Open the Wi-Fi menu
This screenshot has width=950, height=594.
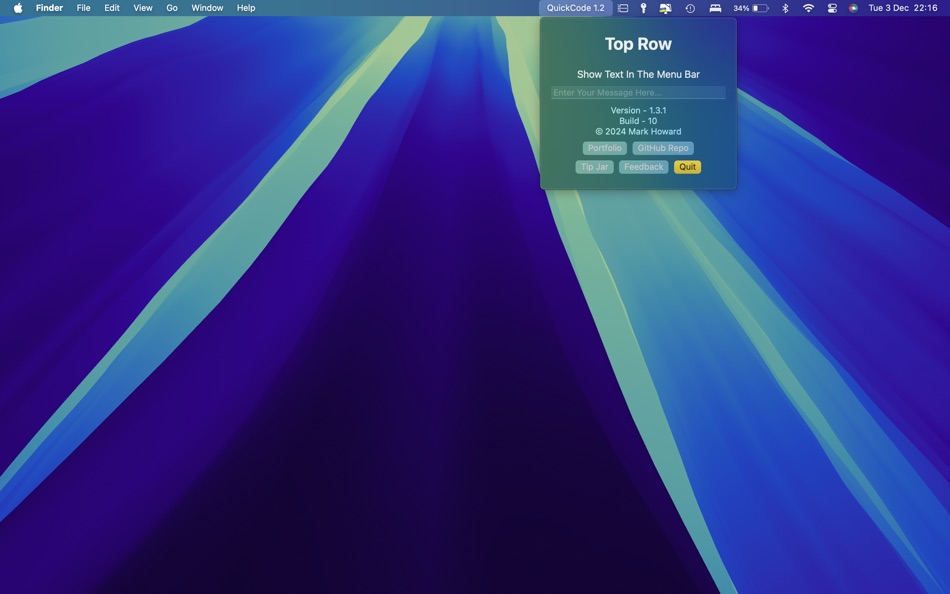[x=808, y=8]
